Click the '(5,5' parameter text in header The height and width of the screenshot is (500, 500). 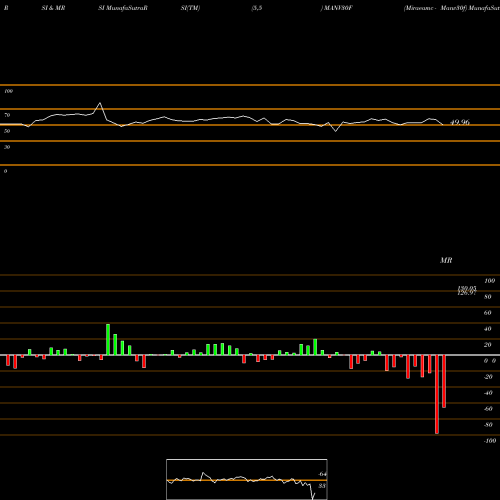(257, 8)
